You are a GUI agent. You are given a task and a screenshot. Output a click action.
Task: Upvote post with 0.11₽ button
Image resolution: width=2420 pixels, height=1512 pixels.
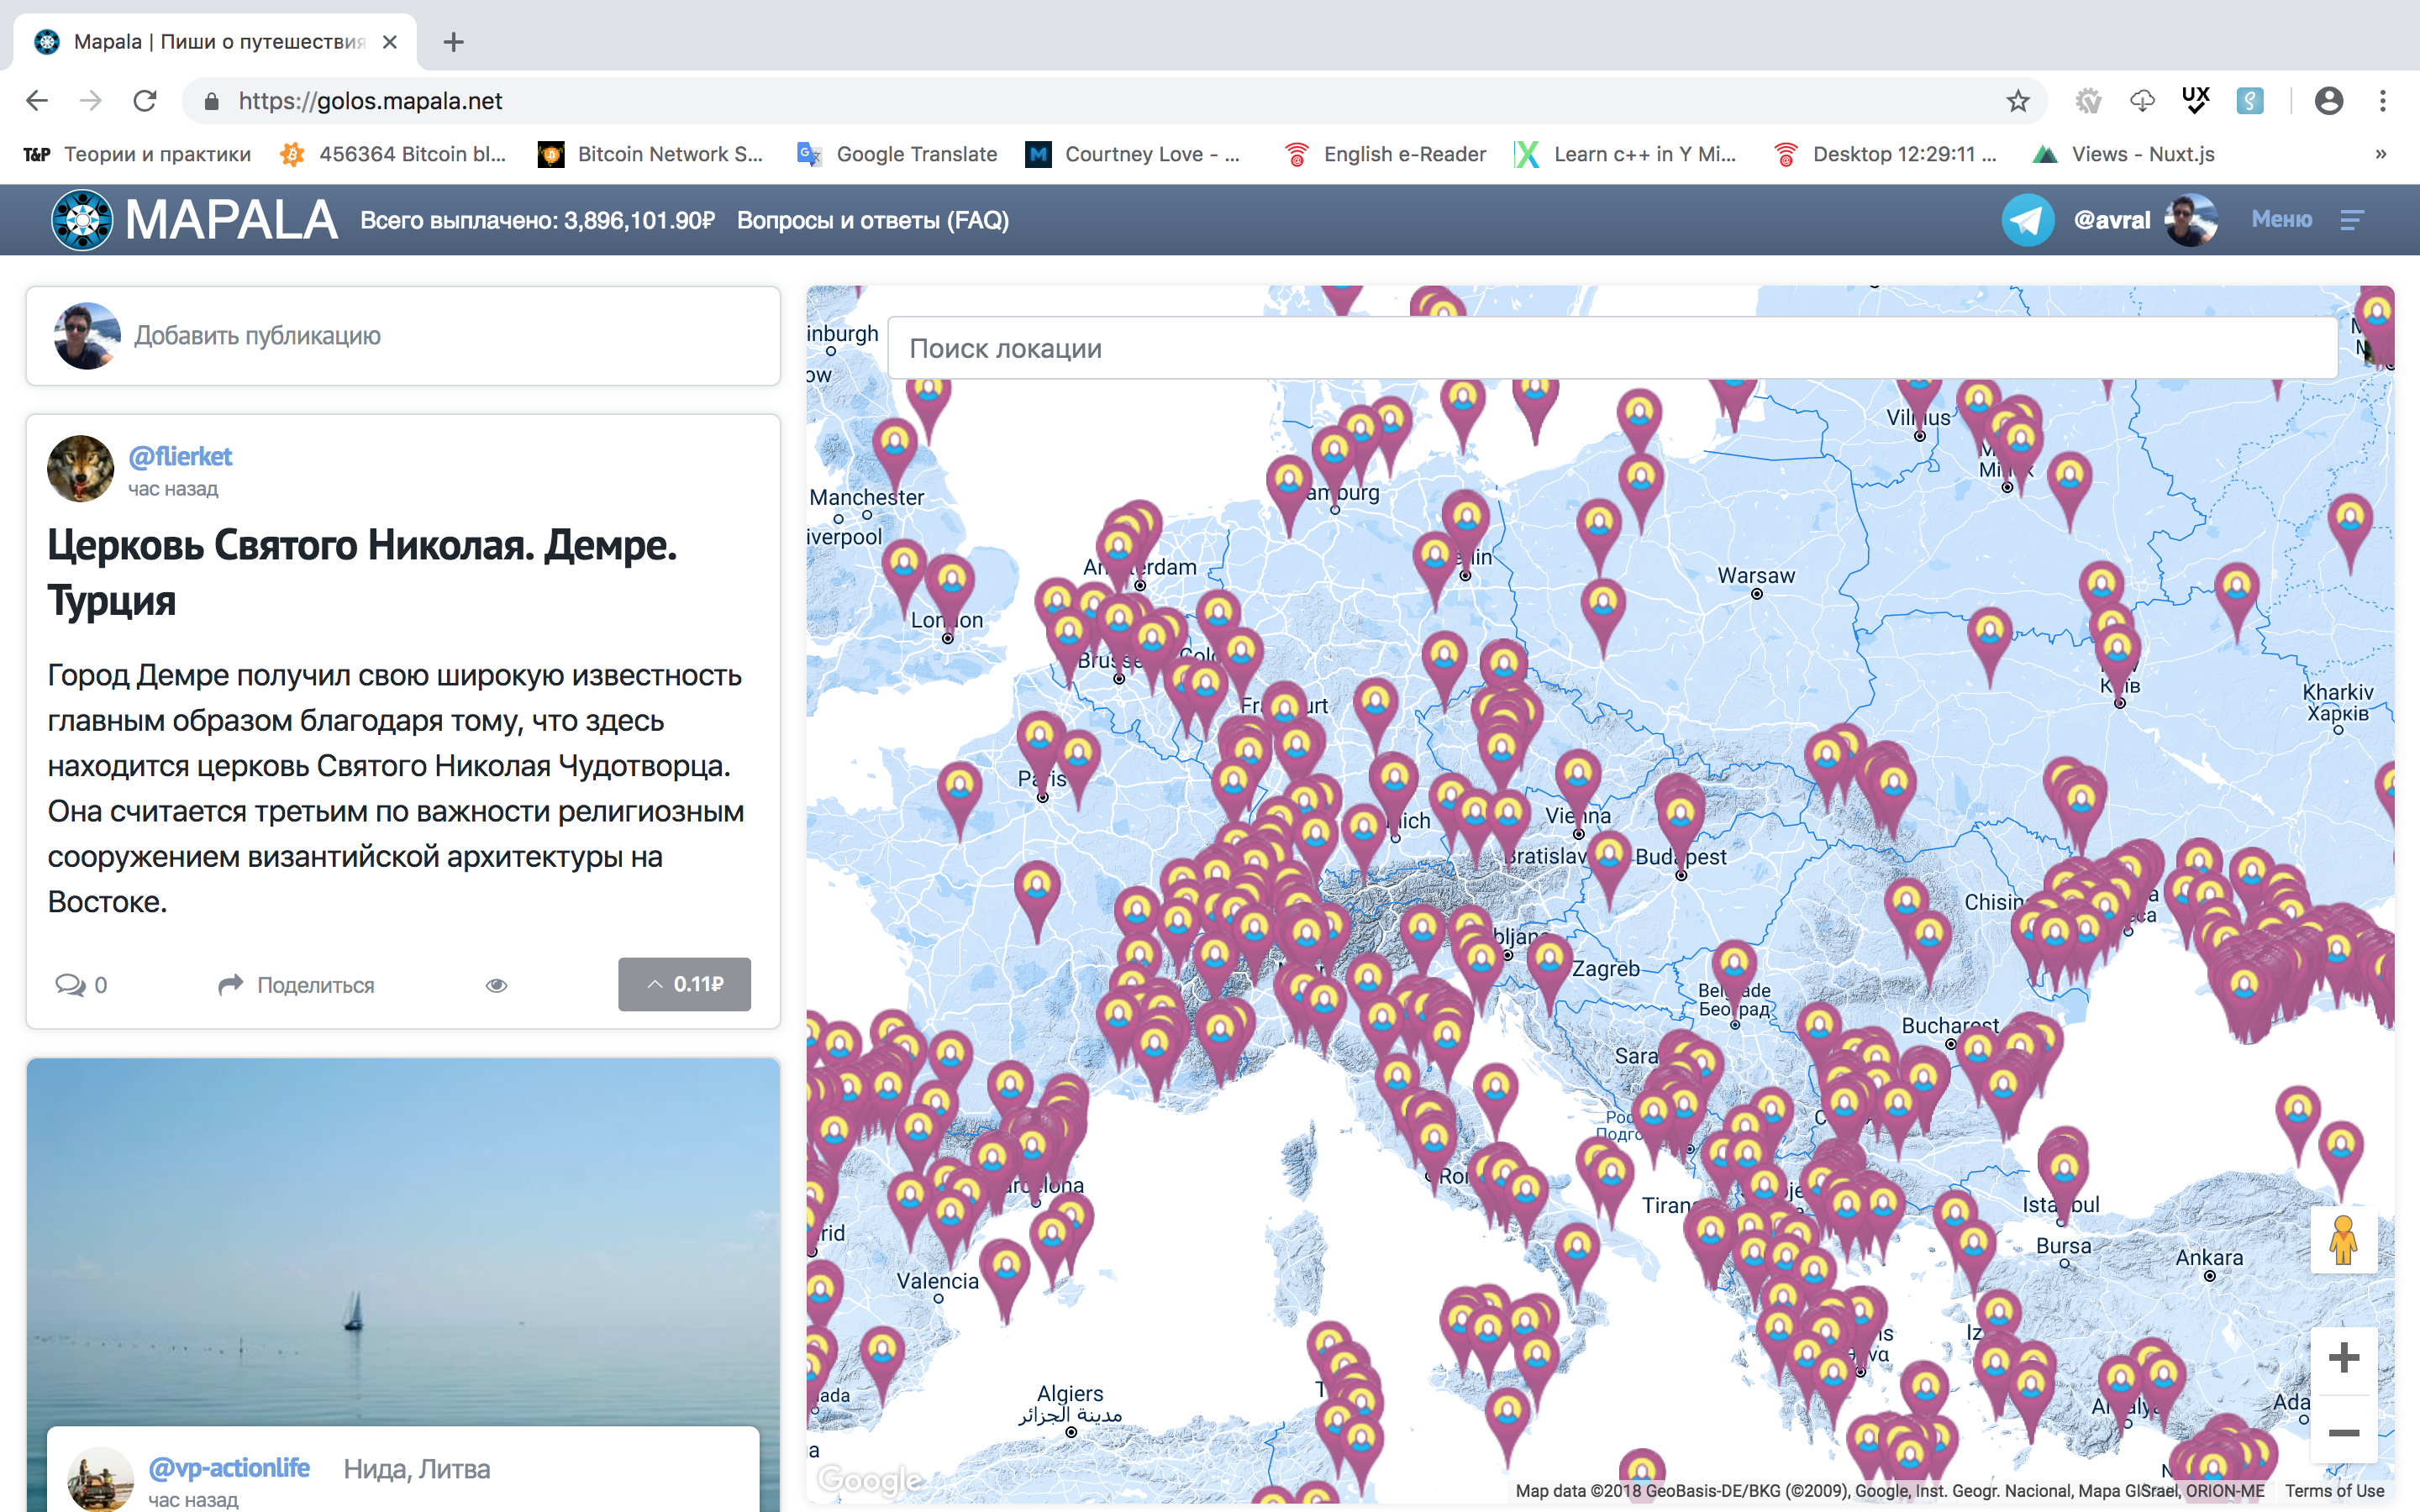click(x=684, y=984)
